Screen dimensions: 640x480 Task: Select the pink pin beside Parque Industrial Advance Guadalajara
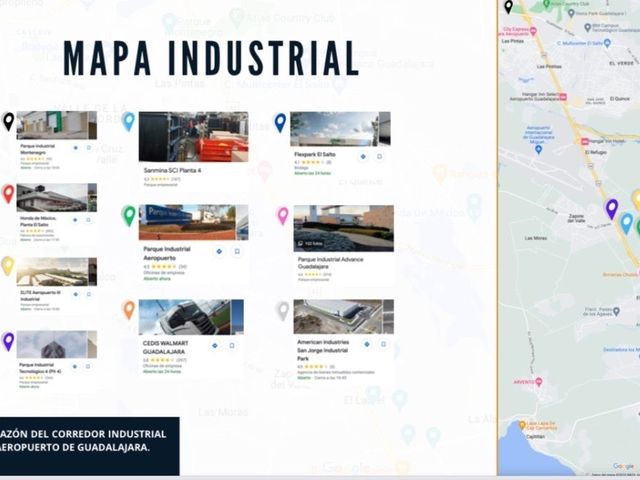pyautogui.click(x=283, y=216)
